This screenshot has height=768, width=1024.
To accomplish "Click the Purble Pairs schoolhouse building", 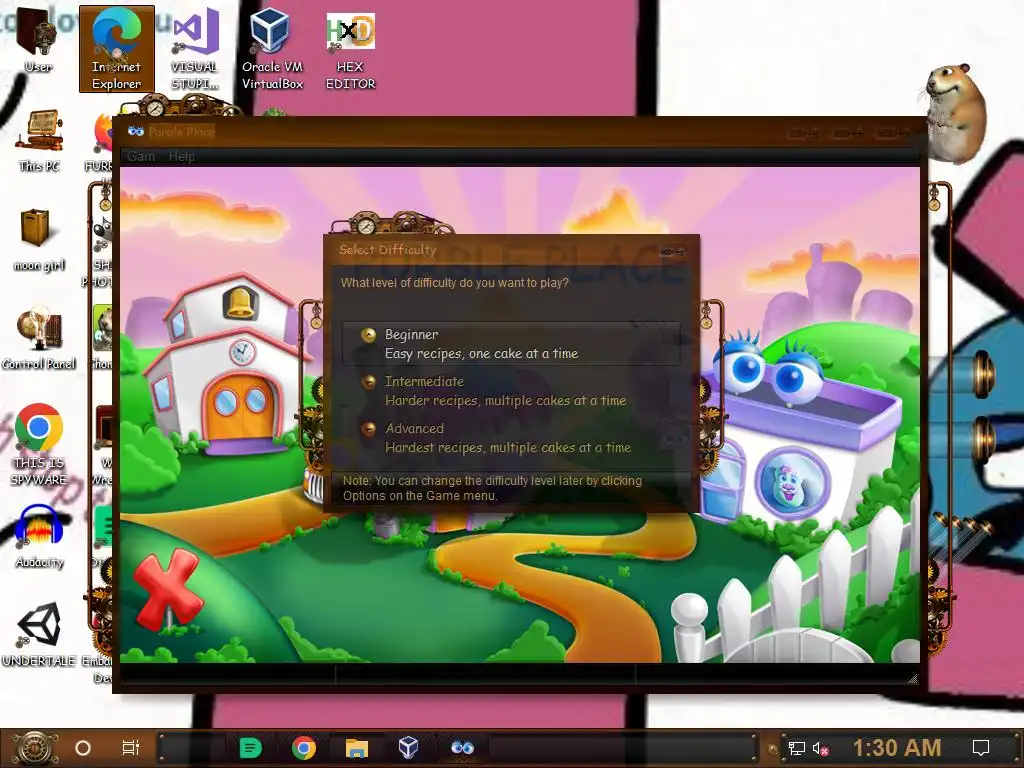I will [225, 366].
